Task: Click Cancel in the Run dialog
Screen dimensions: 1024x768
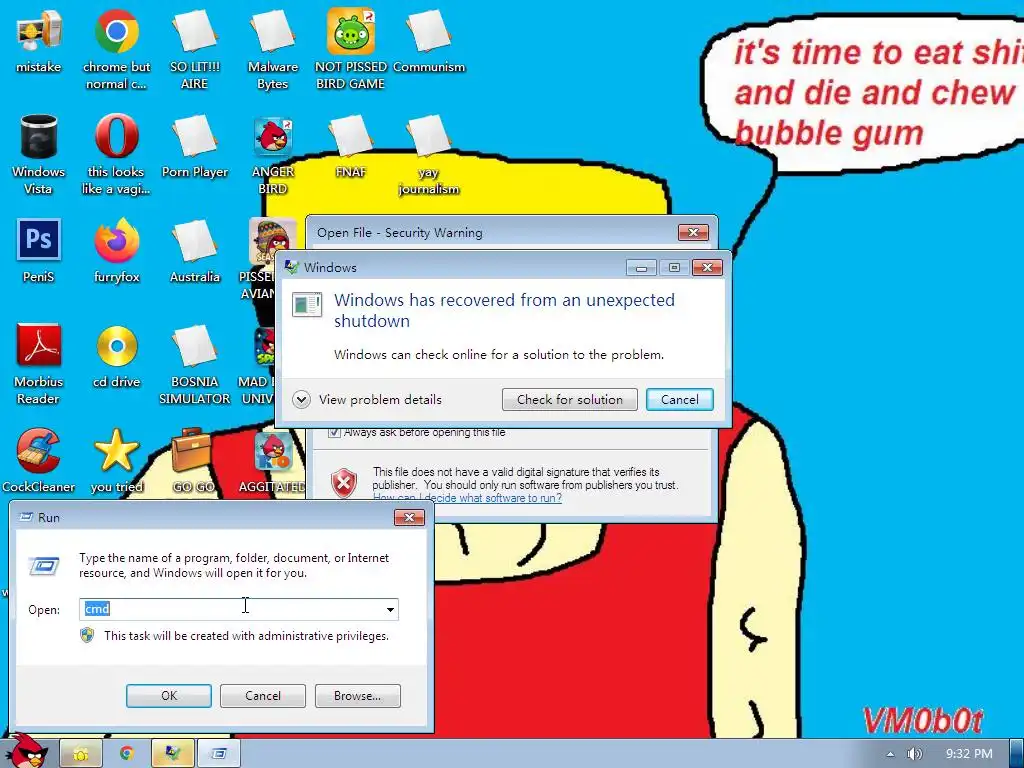Action: coord(263,696)
